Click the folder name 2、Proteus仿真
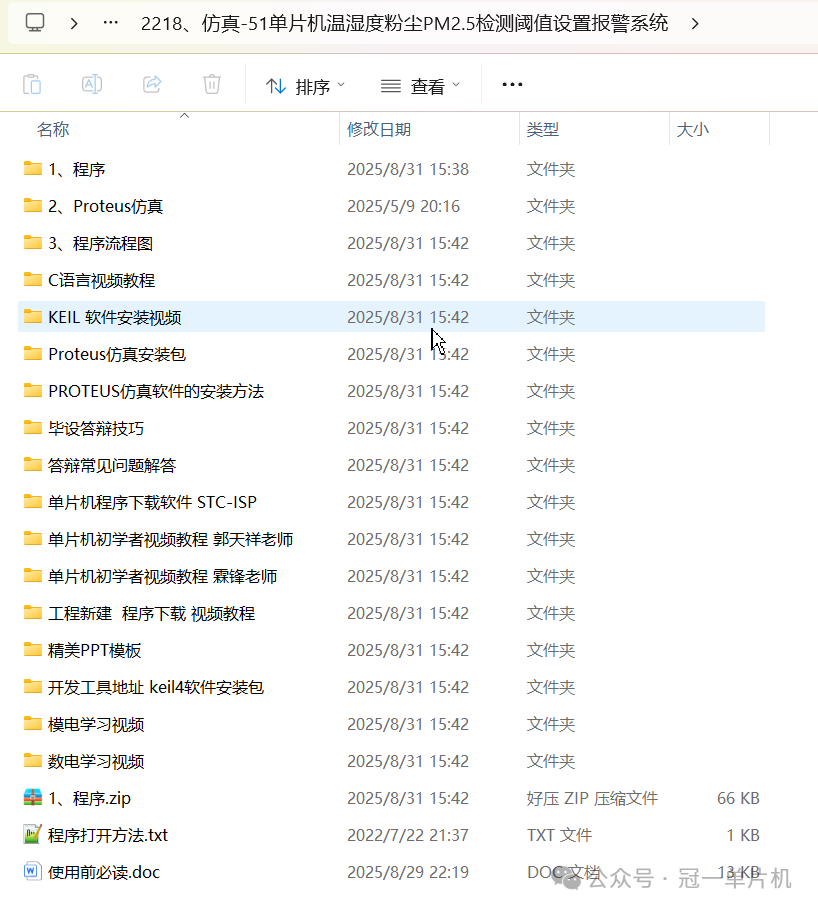 106,206
